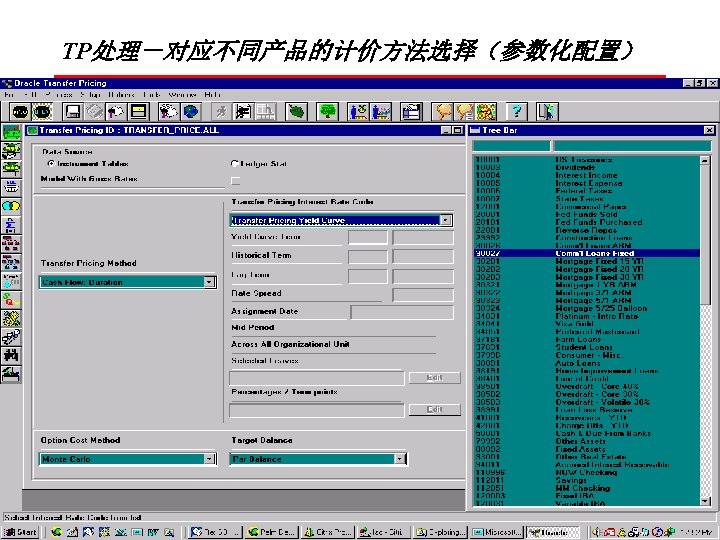
Task: Click the red hierarchy sidebar icon
Action: click(x=11, y=243)
